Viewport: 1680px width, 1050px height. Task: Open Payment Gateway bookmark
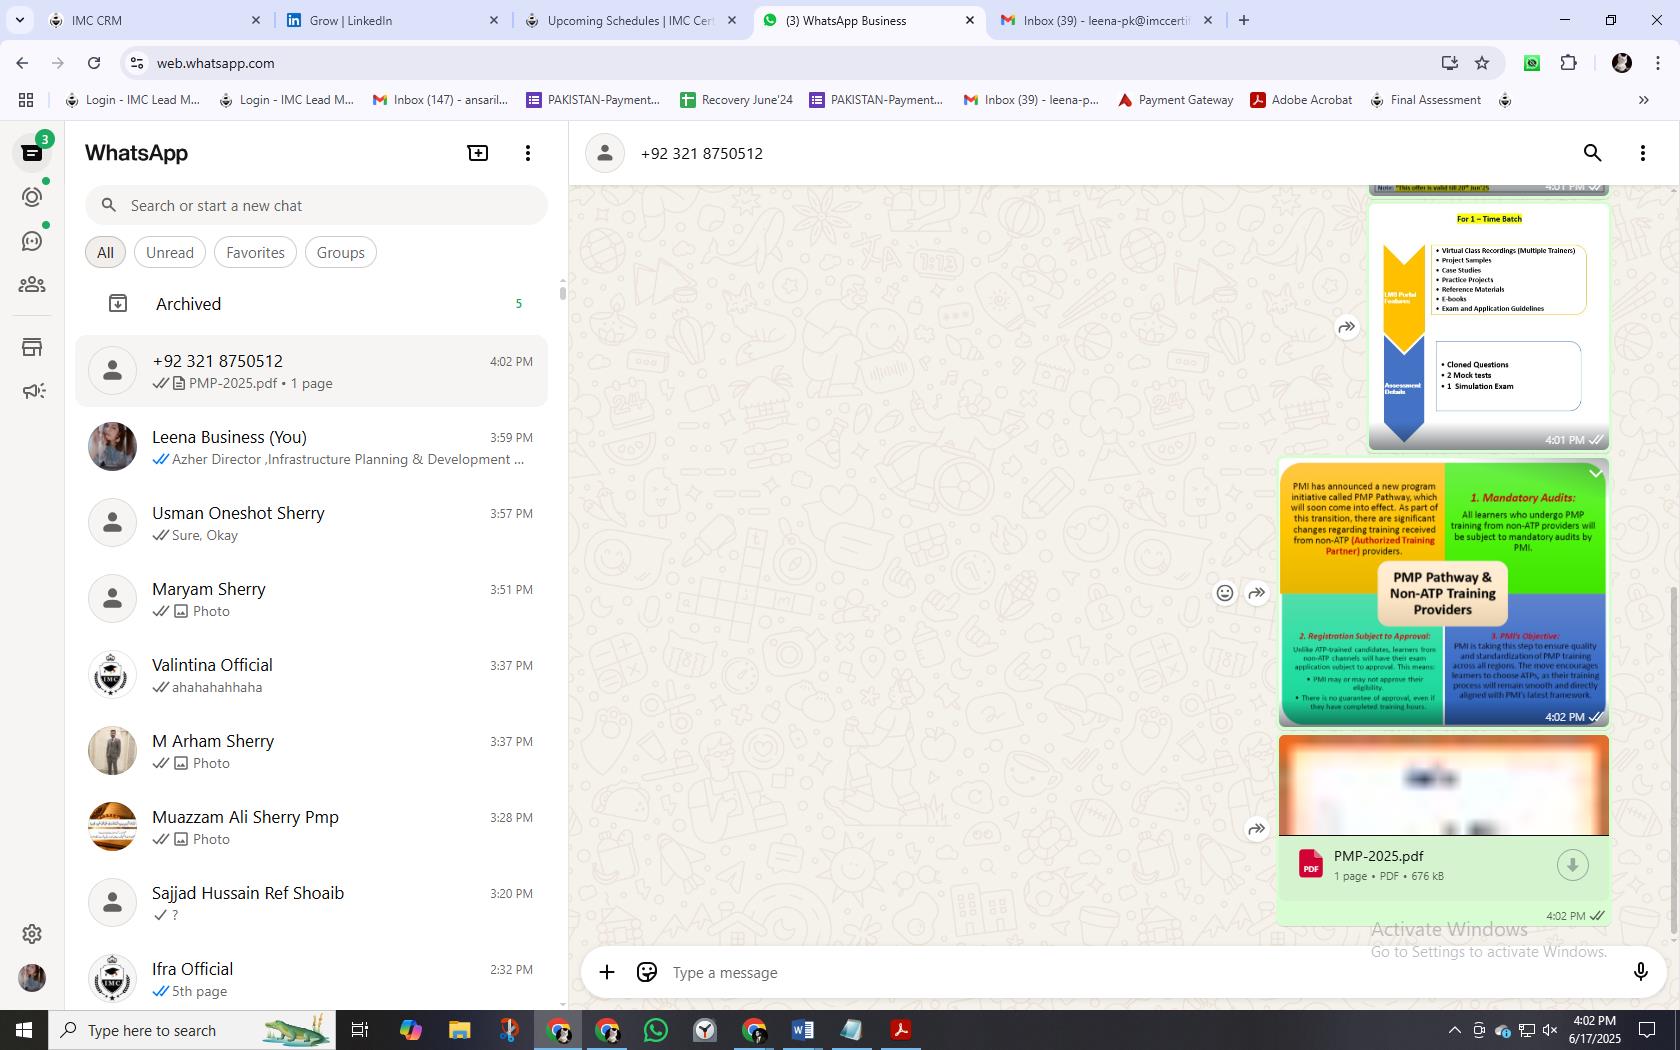click(1175, 100)
